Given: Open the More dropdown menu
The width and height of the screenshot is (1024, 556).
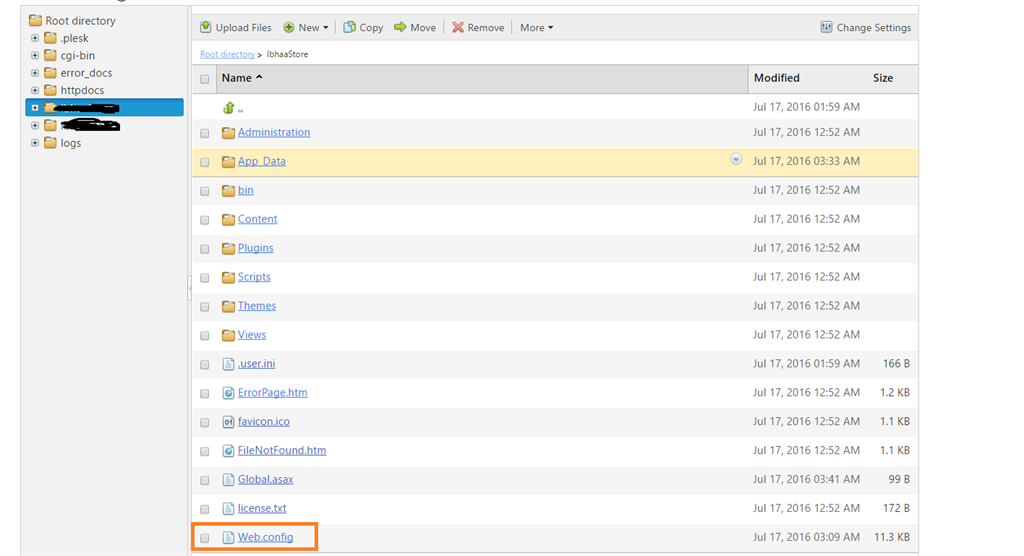Looking at the screenshot, I should pos(536,27).
